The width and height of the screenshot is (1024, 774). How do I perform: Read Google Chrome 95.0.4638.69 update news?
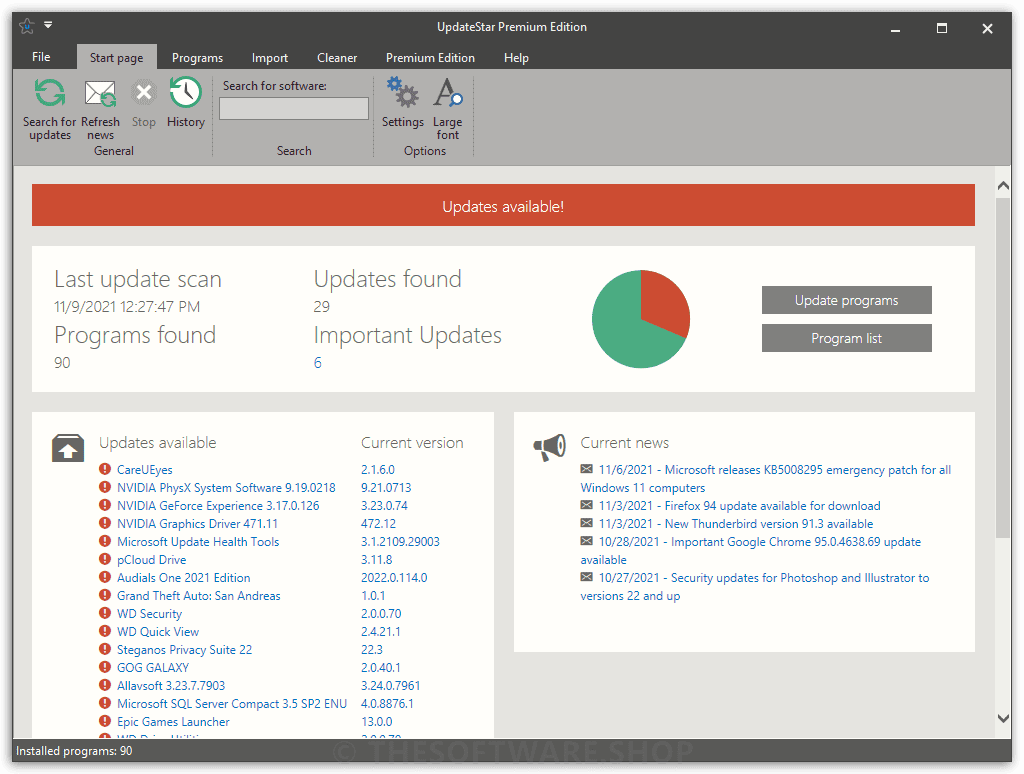pyautogui.click(x=751, y=550)
